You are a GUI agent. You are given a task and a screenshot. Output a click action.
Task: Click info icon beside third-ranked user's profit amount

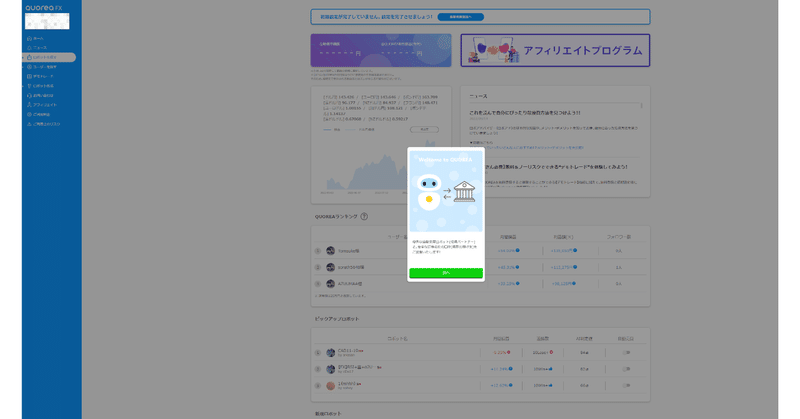(575, 283)
